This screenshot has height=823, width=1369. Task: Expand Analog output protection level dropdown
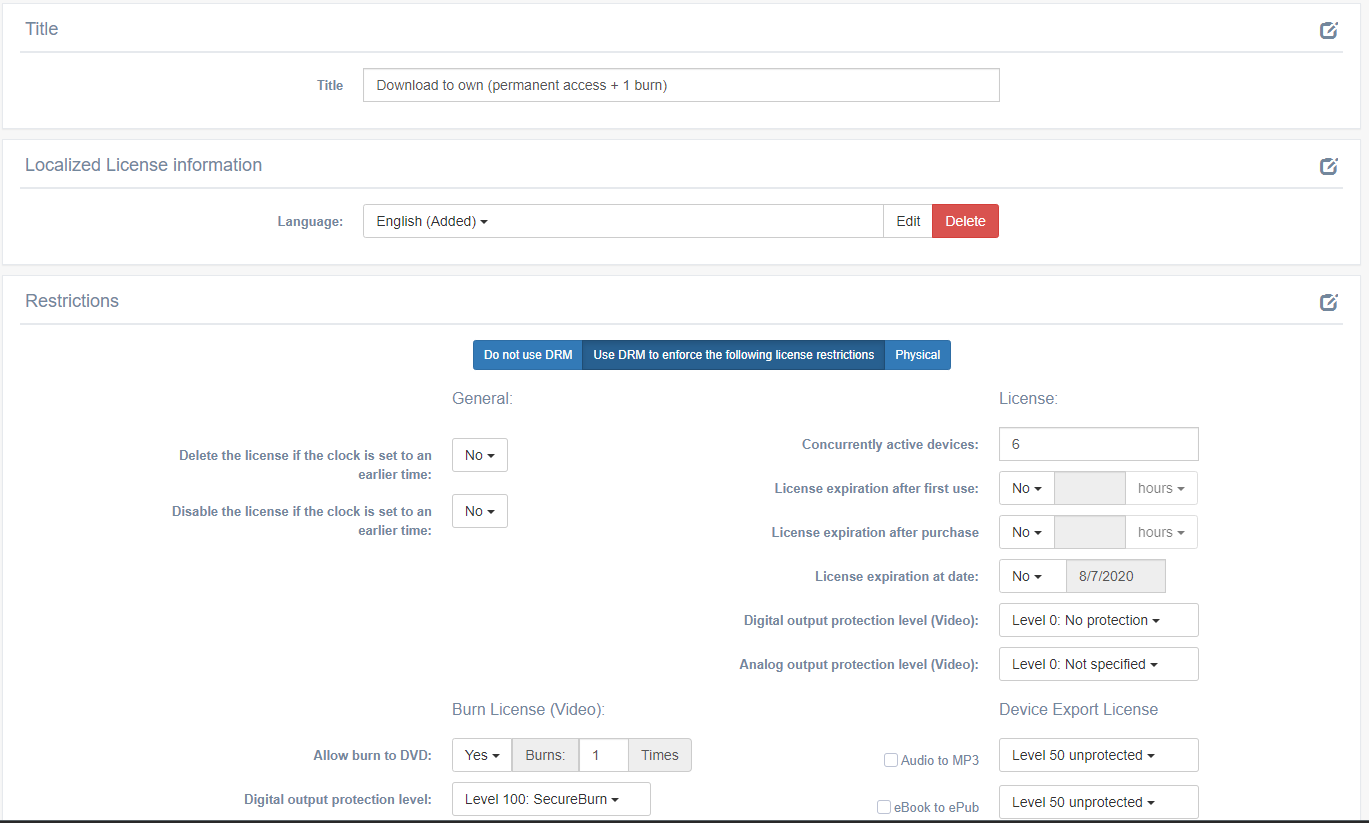point(1098,664)
